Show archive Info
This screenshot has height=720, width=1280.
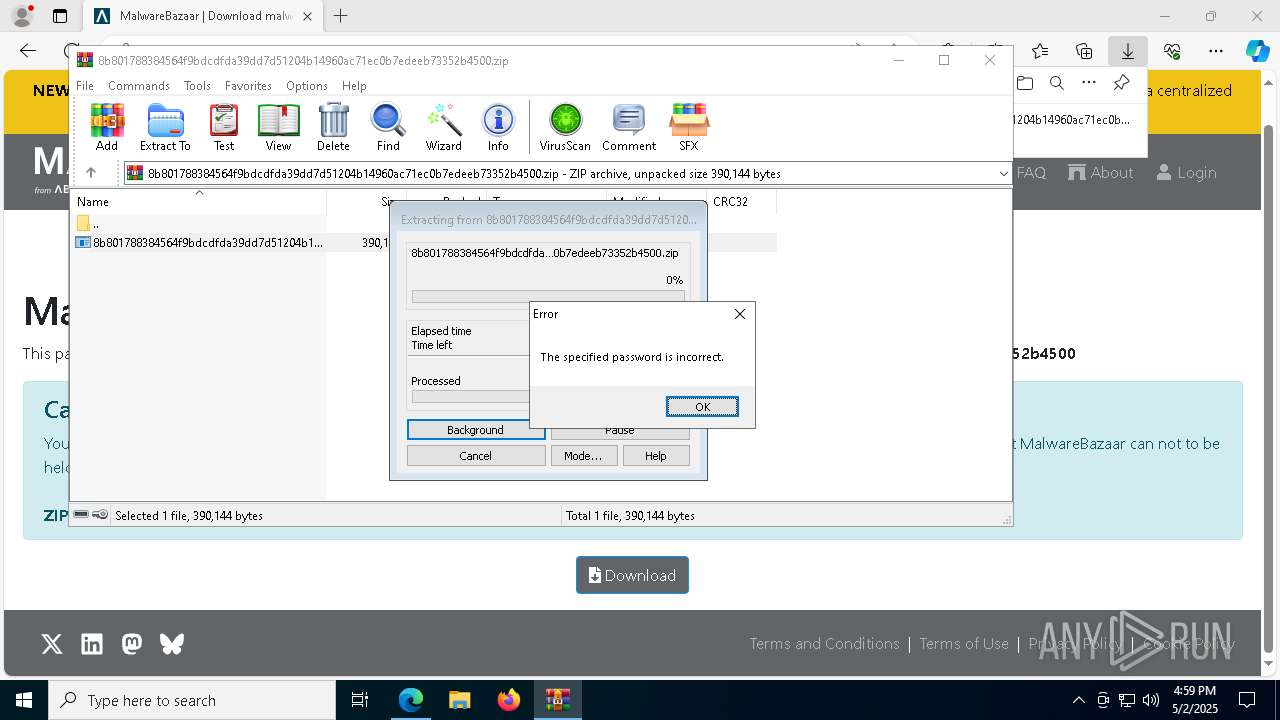tap(498, 127)
